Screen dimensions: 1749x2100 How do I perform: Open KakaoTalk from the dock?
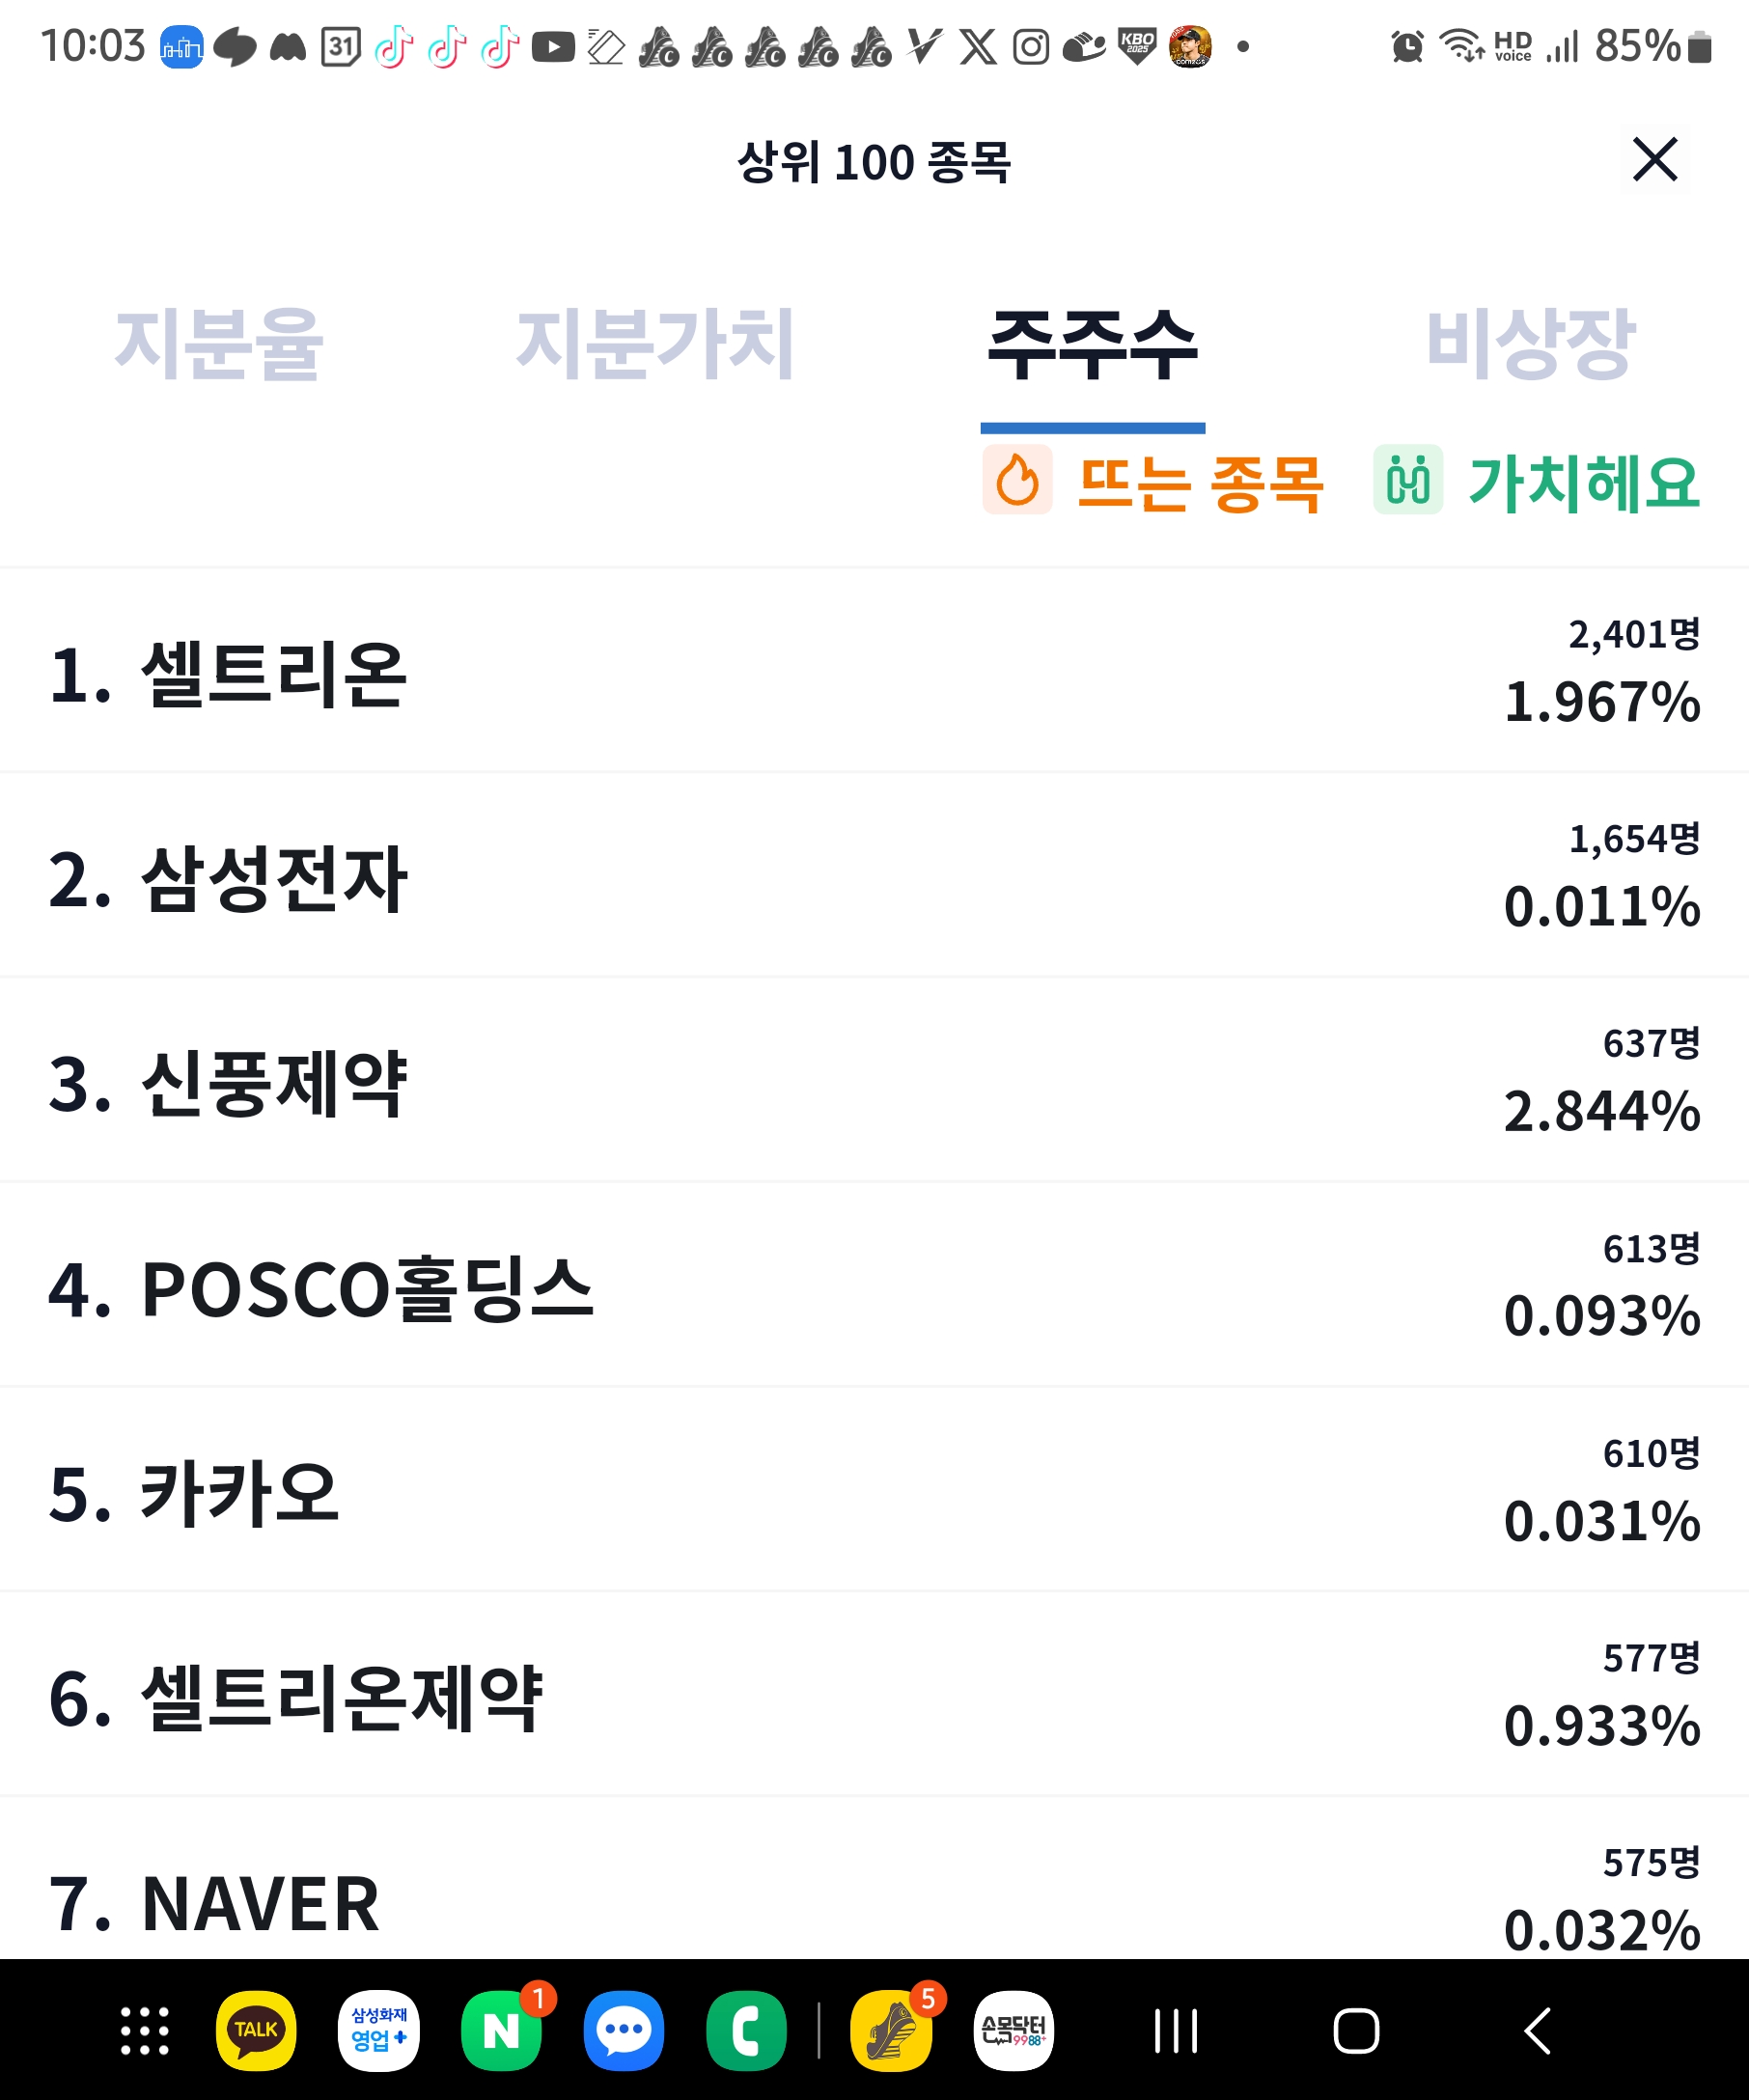pos(256,2031)
